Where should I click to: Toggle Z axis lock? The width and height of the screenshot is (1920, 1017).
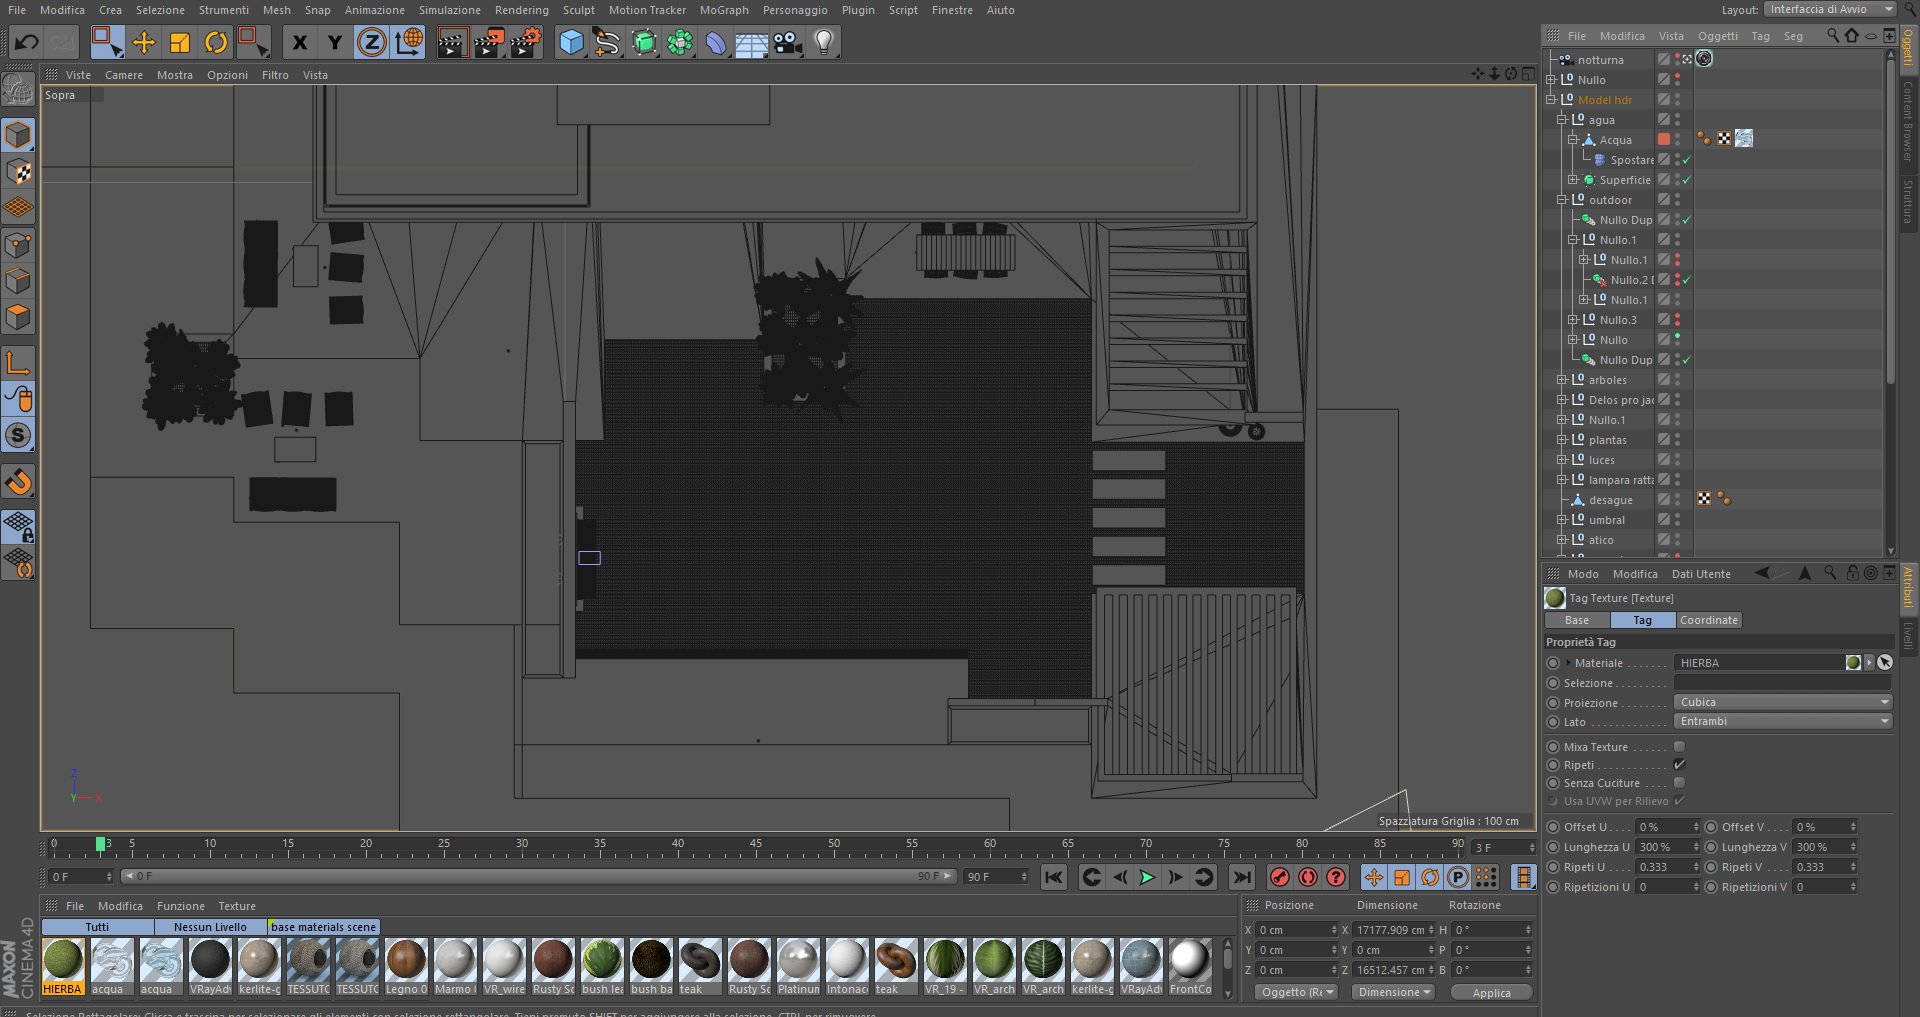pyautogui.click(x=371, y=42)
